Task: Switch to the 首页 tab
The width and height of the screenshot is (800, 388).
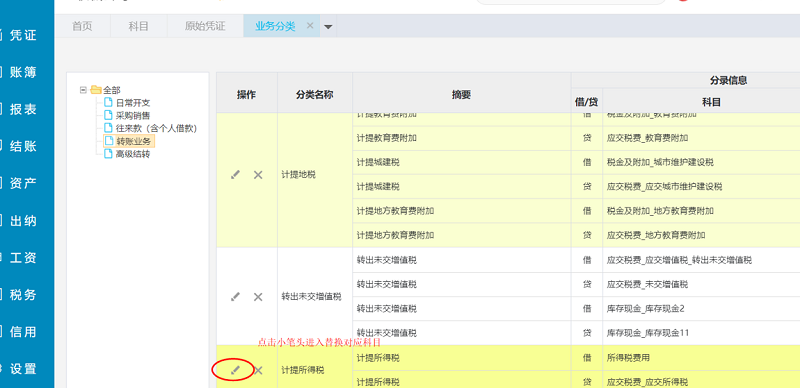Action: point(82,26)
